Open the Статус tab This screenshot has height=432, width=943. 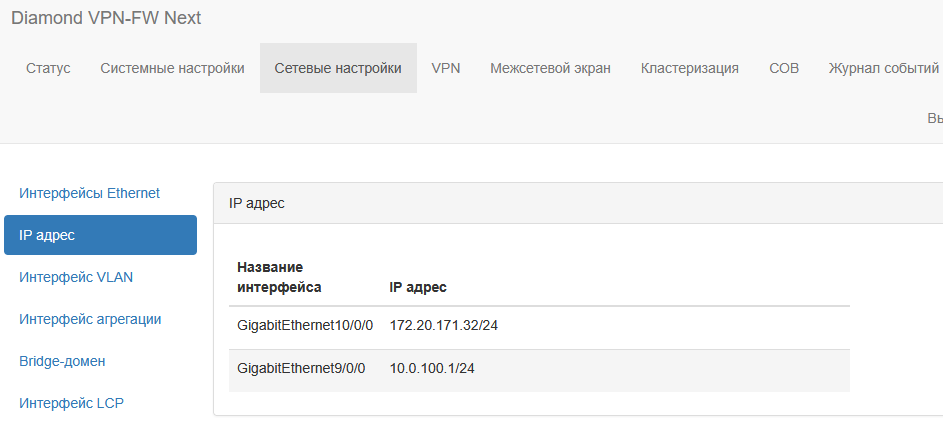tap(48, 68)
